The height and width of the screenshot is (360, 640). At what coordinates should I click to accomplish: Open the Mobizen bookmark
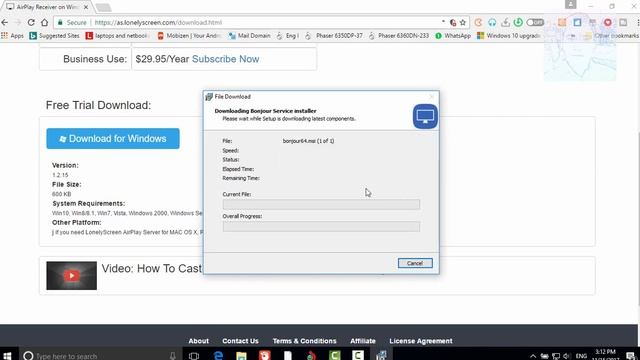pyautogui.click(x=189, y=36)
